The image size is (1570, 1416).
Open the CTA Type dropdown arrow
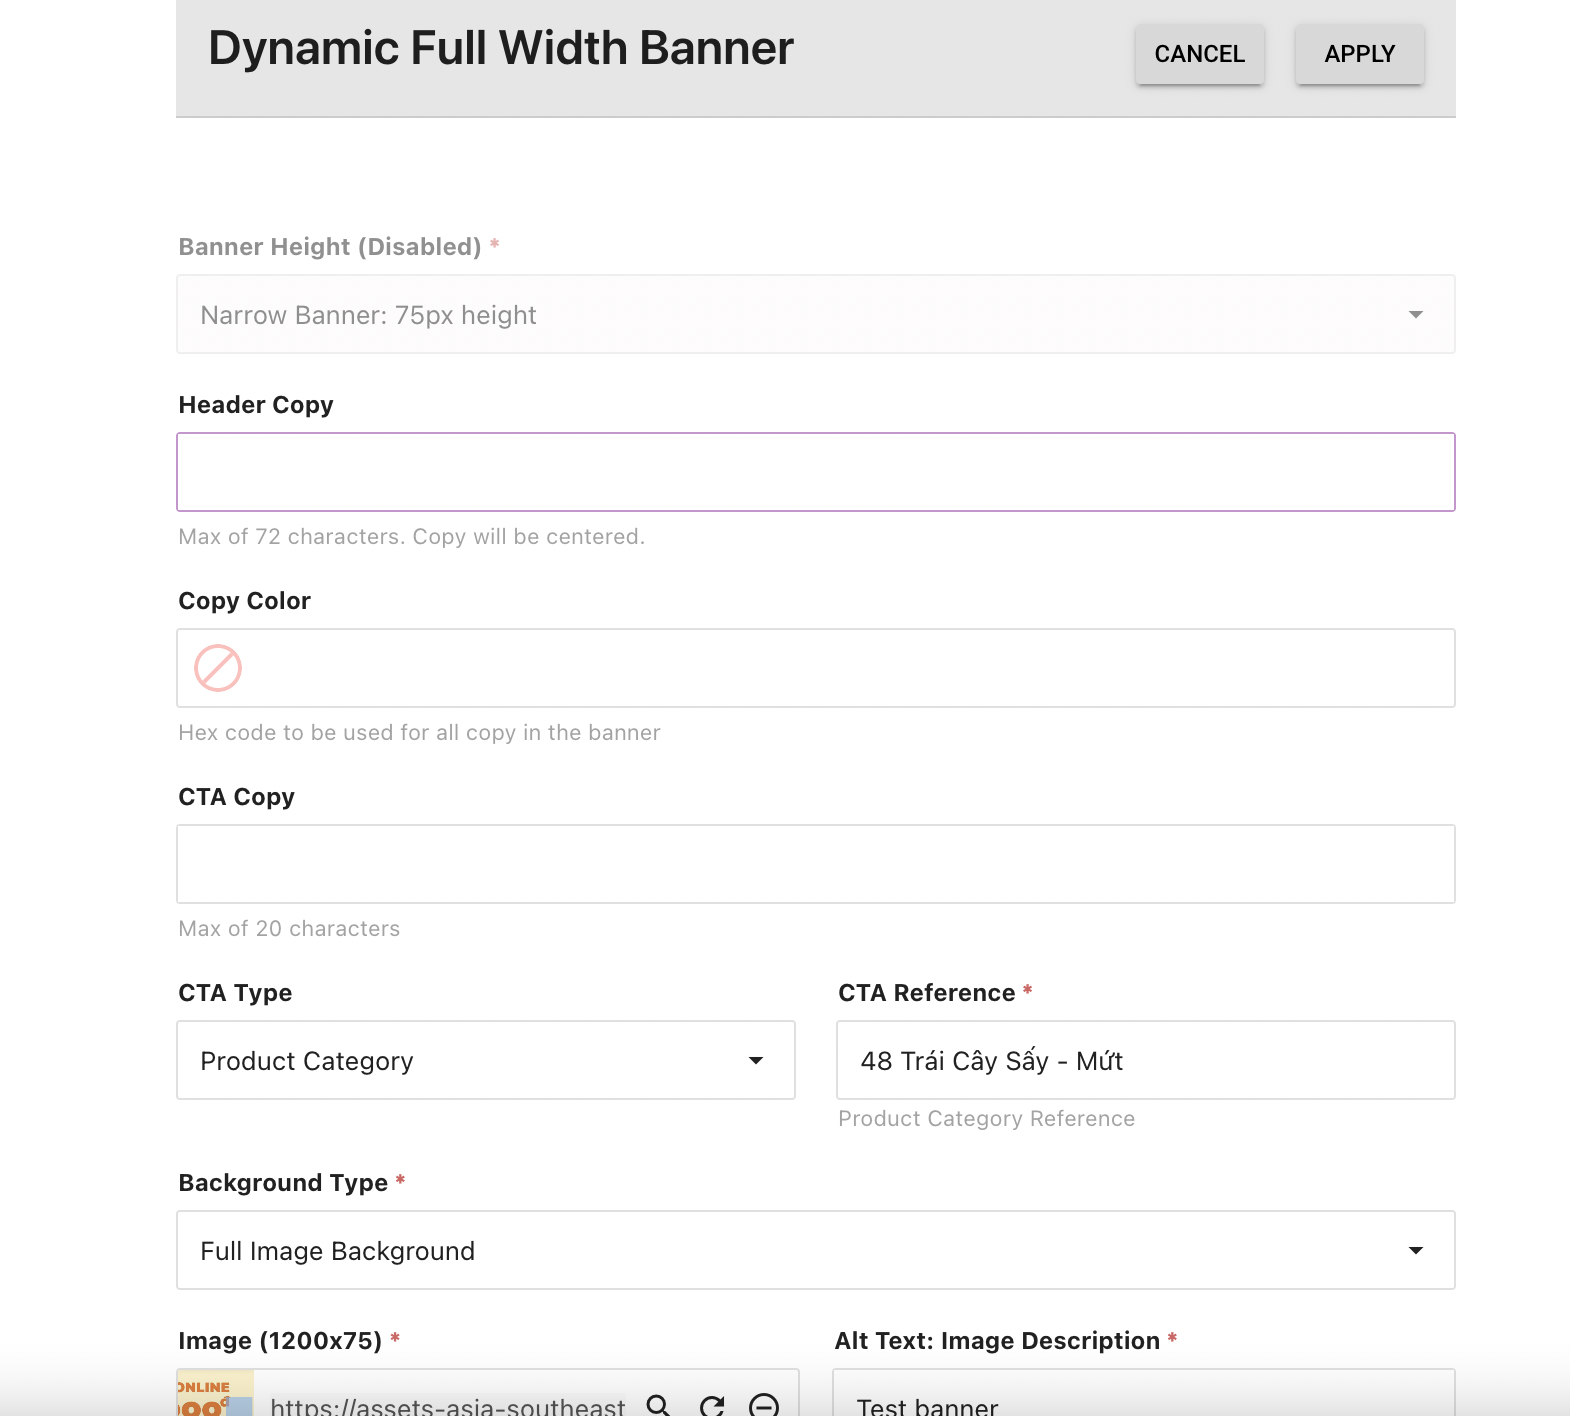point(756,1060)
